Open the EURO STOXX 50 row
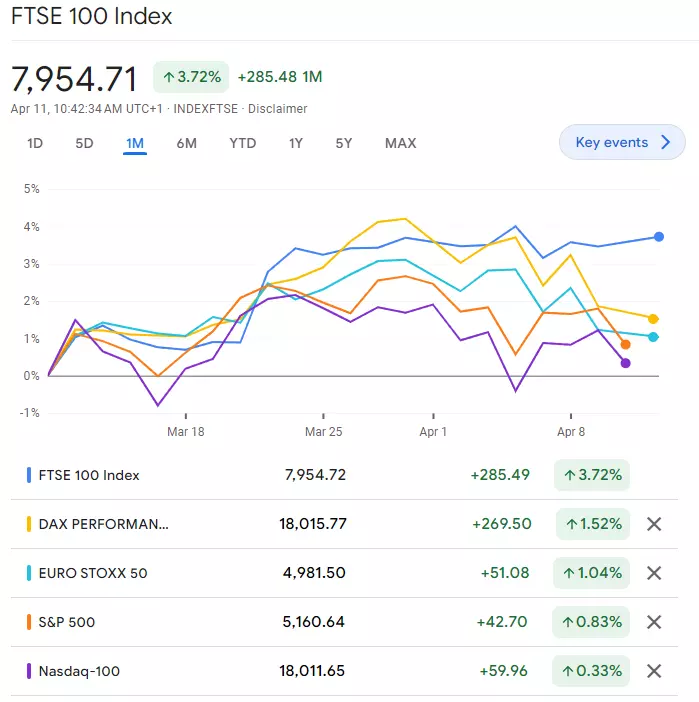 (344, 573)
